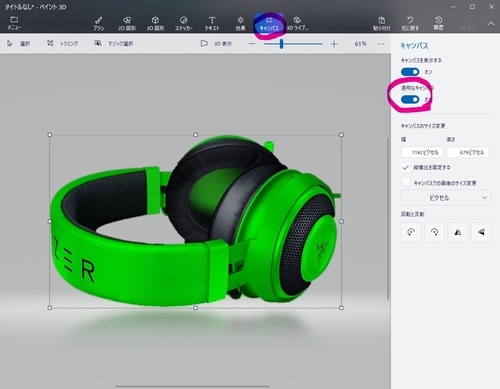Choose the トリミング (Crop) tool
The image size is (500, 389).
point(62,43)
